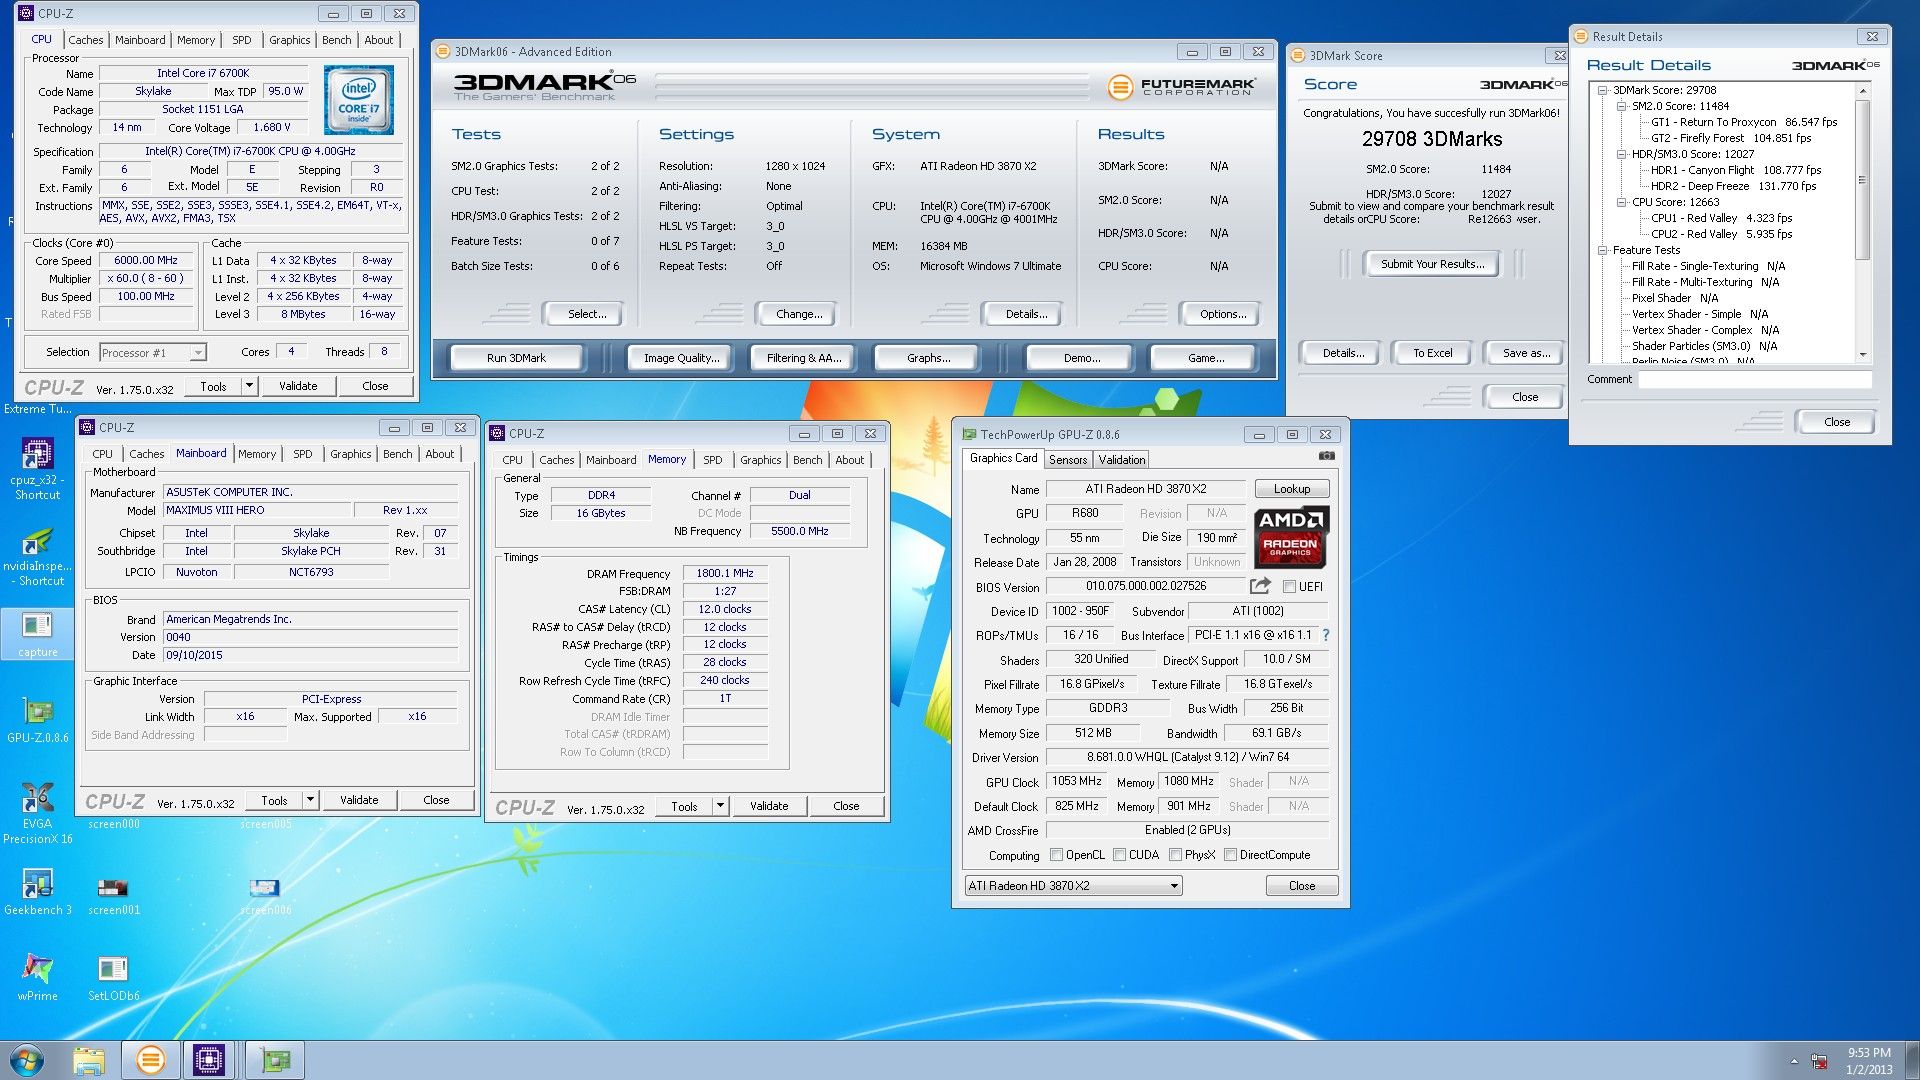Select the capture desktop icon

click(37, 634)
